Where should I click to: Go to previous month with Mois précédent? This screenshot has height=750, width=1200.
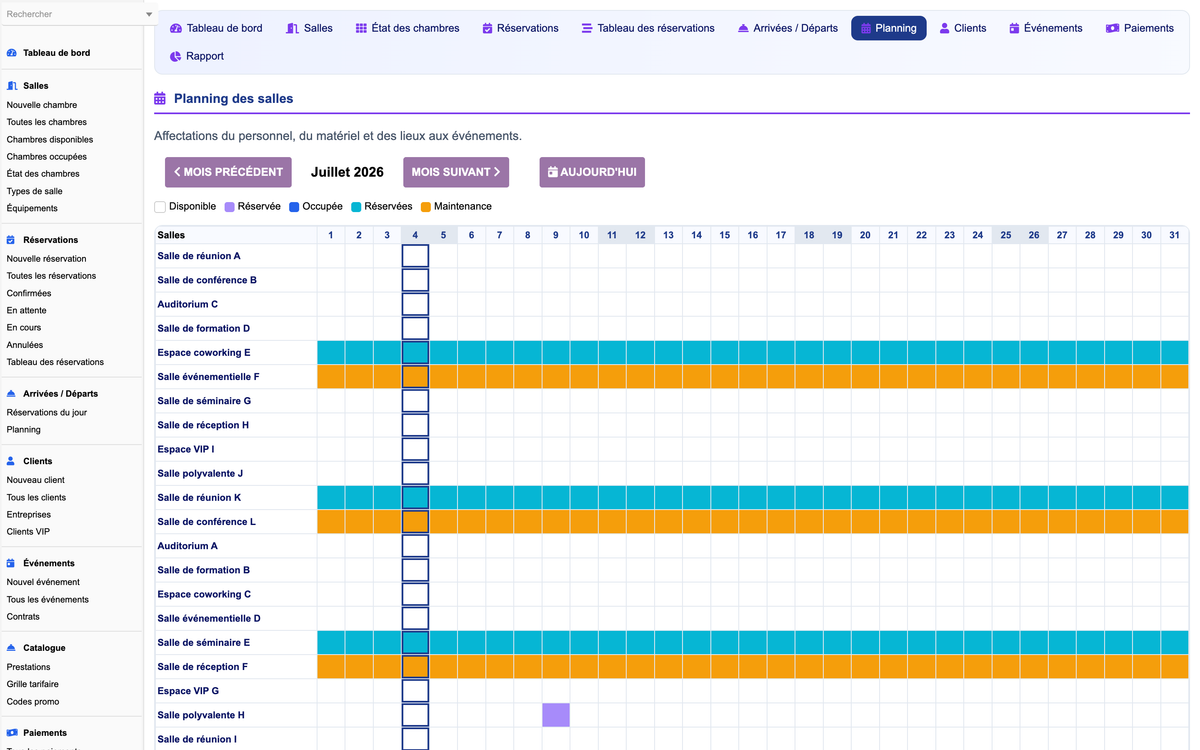pyautogui.click(x=228, y=172)
